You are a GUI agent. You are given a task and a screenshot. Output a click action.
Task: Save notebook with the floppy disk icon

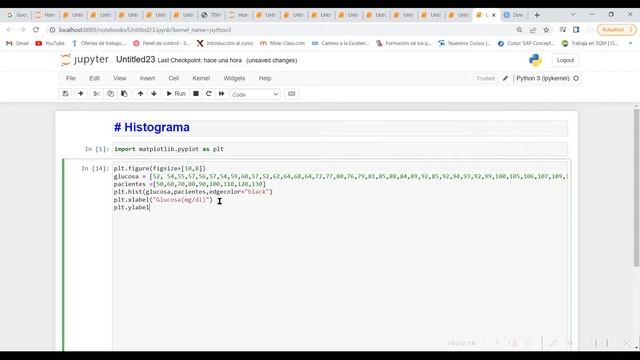pyautogui.click(x=65, y=94)
